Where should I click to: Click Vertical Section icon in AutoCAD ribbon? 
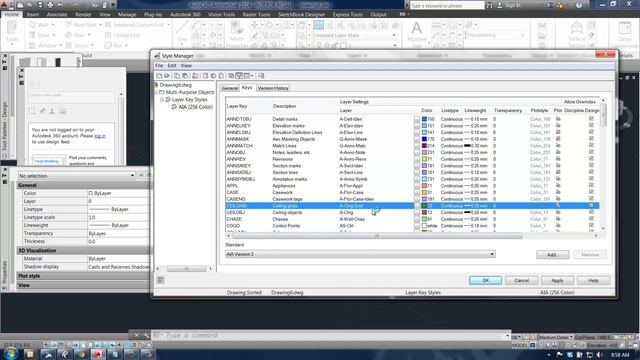click(577, 28)
